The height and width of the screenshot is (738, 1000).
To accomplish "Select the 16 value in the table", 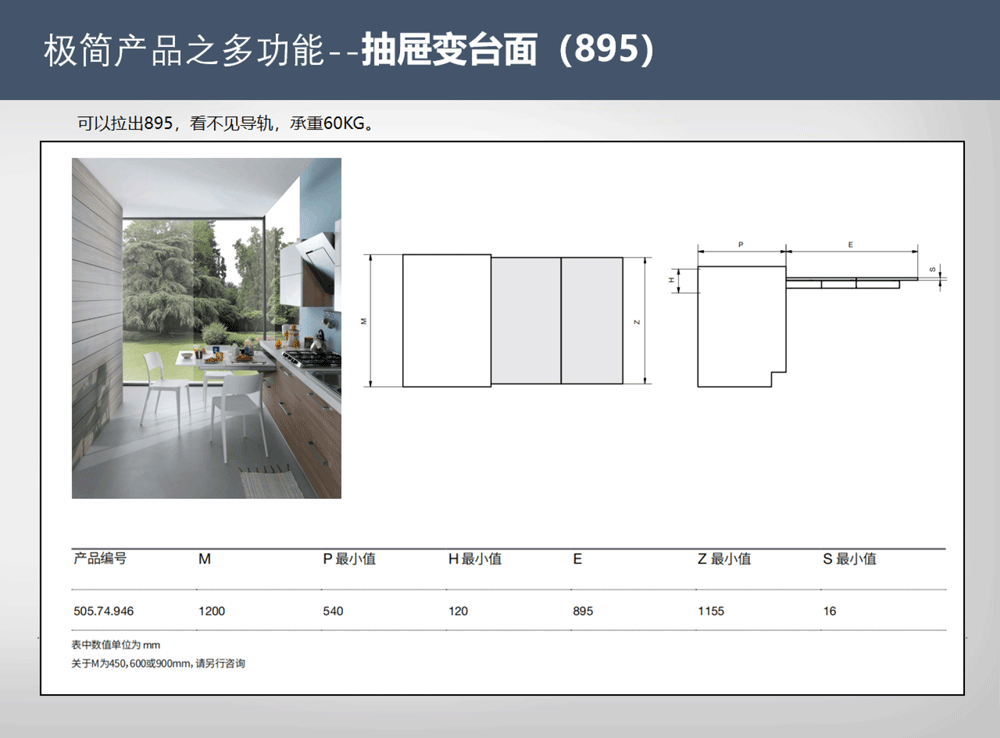I will pos(829,611).
